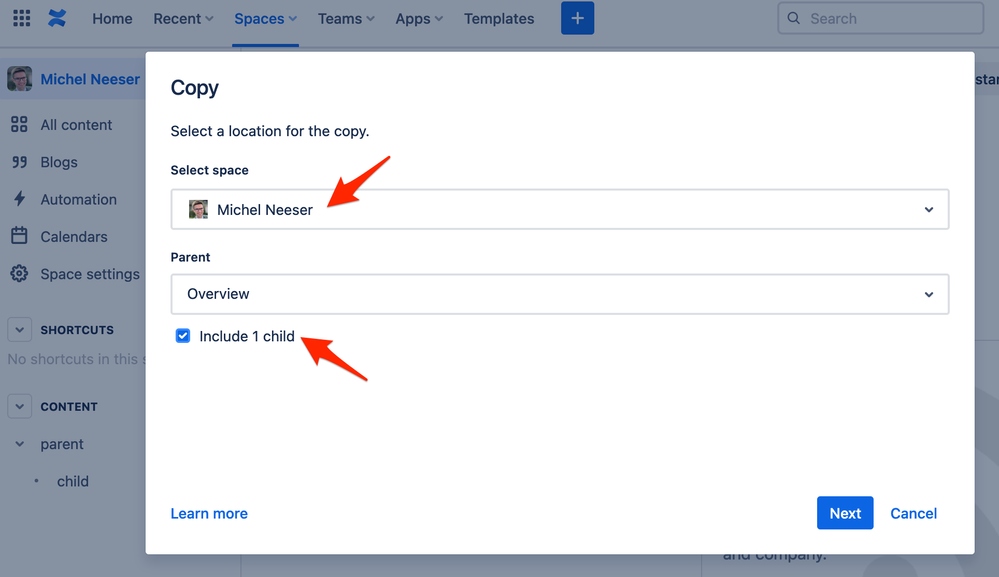
Task: Open Automation in sidebar
Action: pos(78,199)
